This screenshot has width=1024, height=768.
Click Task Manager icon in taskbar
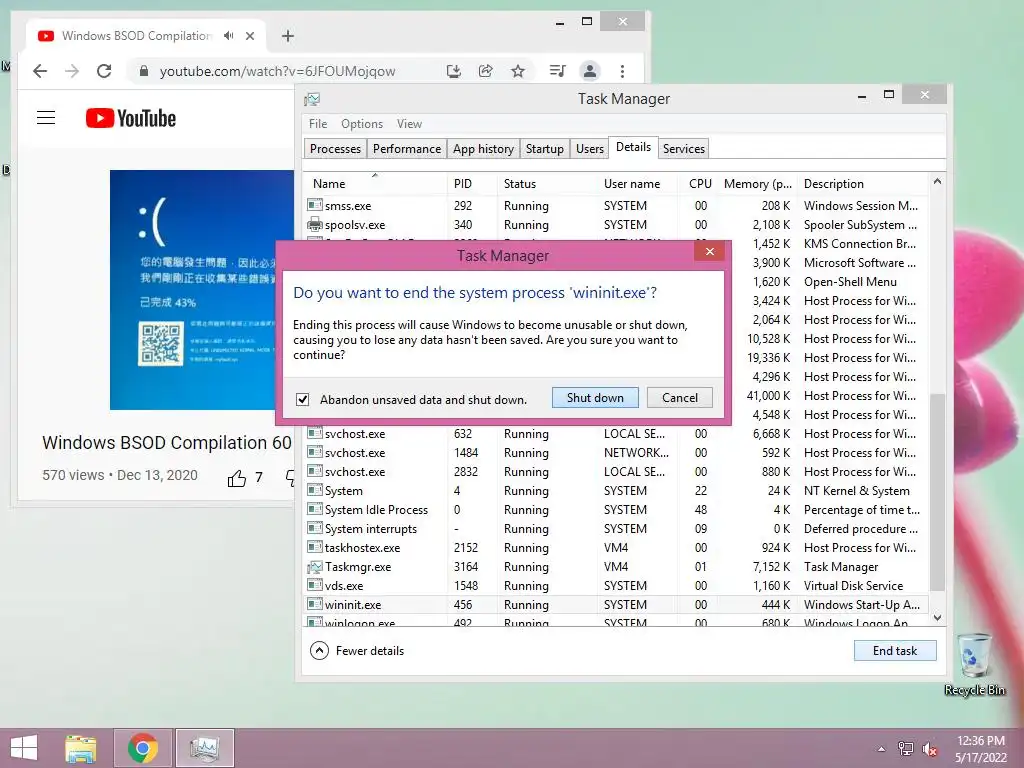click(204, 748)
